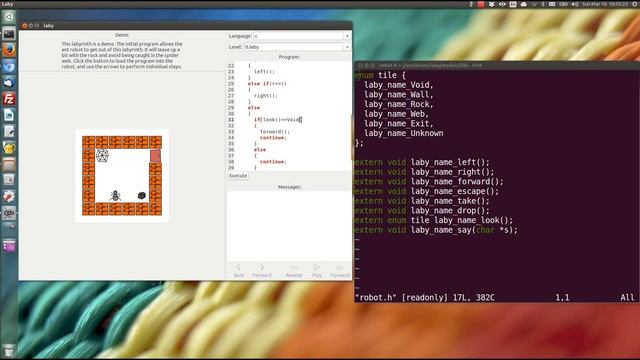Click continue; on line 34 of program

tap(273, 138)
